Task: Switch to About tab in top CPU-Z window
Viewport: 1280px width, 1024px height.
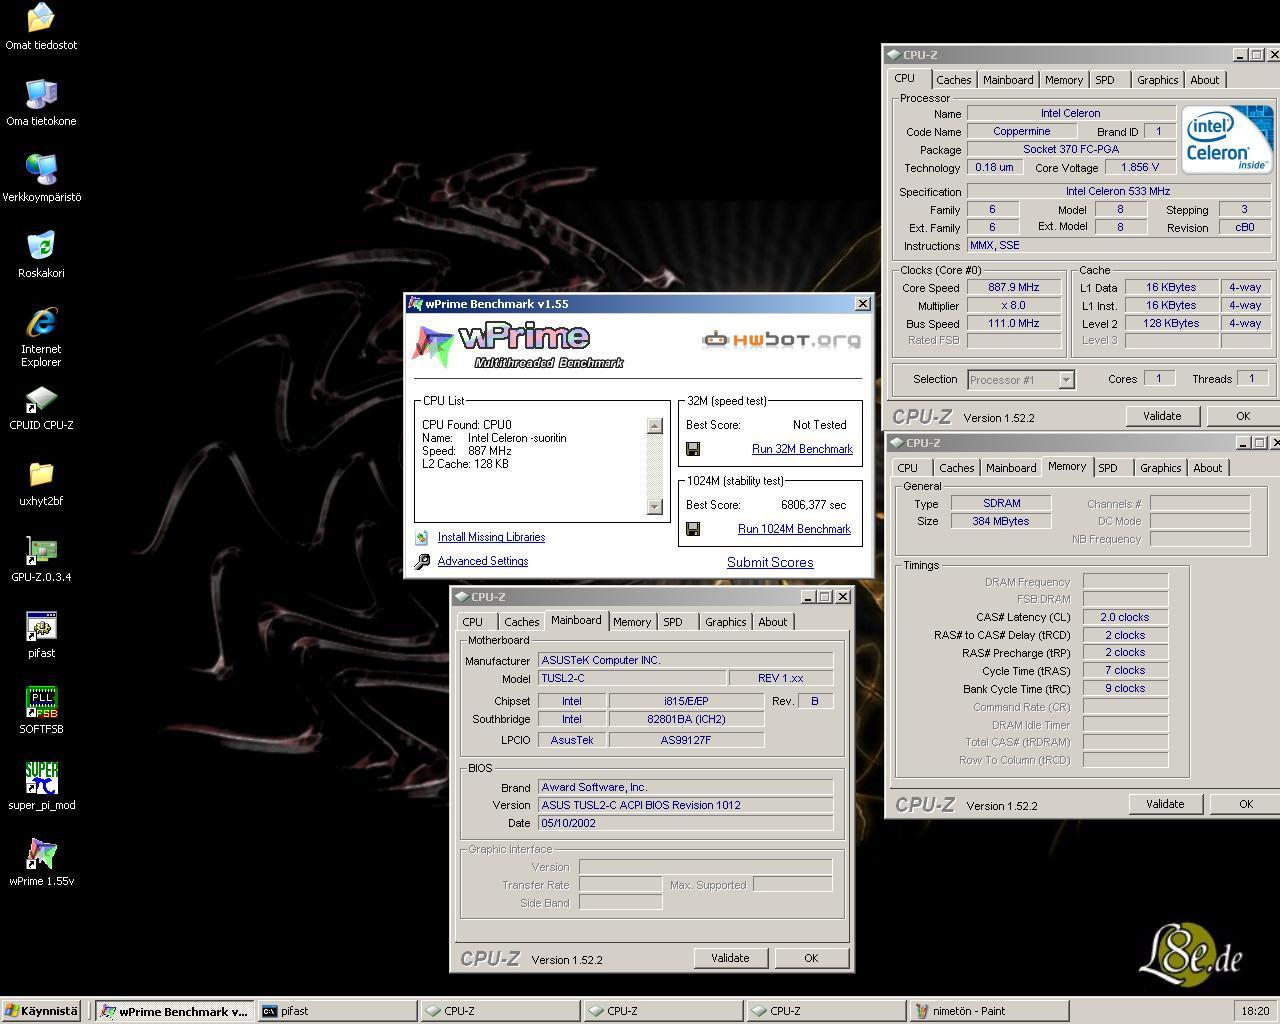Action: (1204, 80)
